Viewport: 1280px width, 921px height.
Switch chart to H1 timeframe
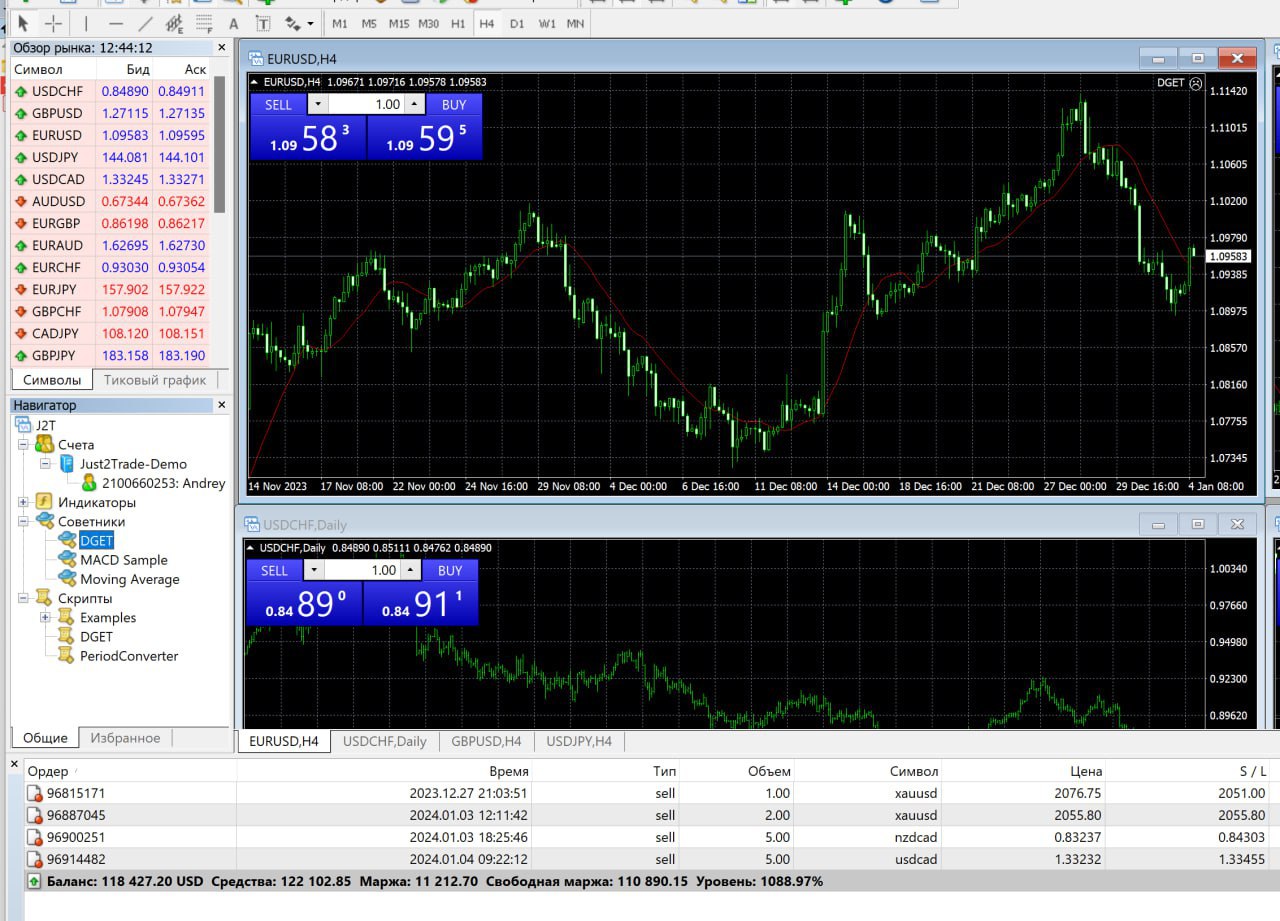pos(458,23)
